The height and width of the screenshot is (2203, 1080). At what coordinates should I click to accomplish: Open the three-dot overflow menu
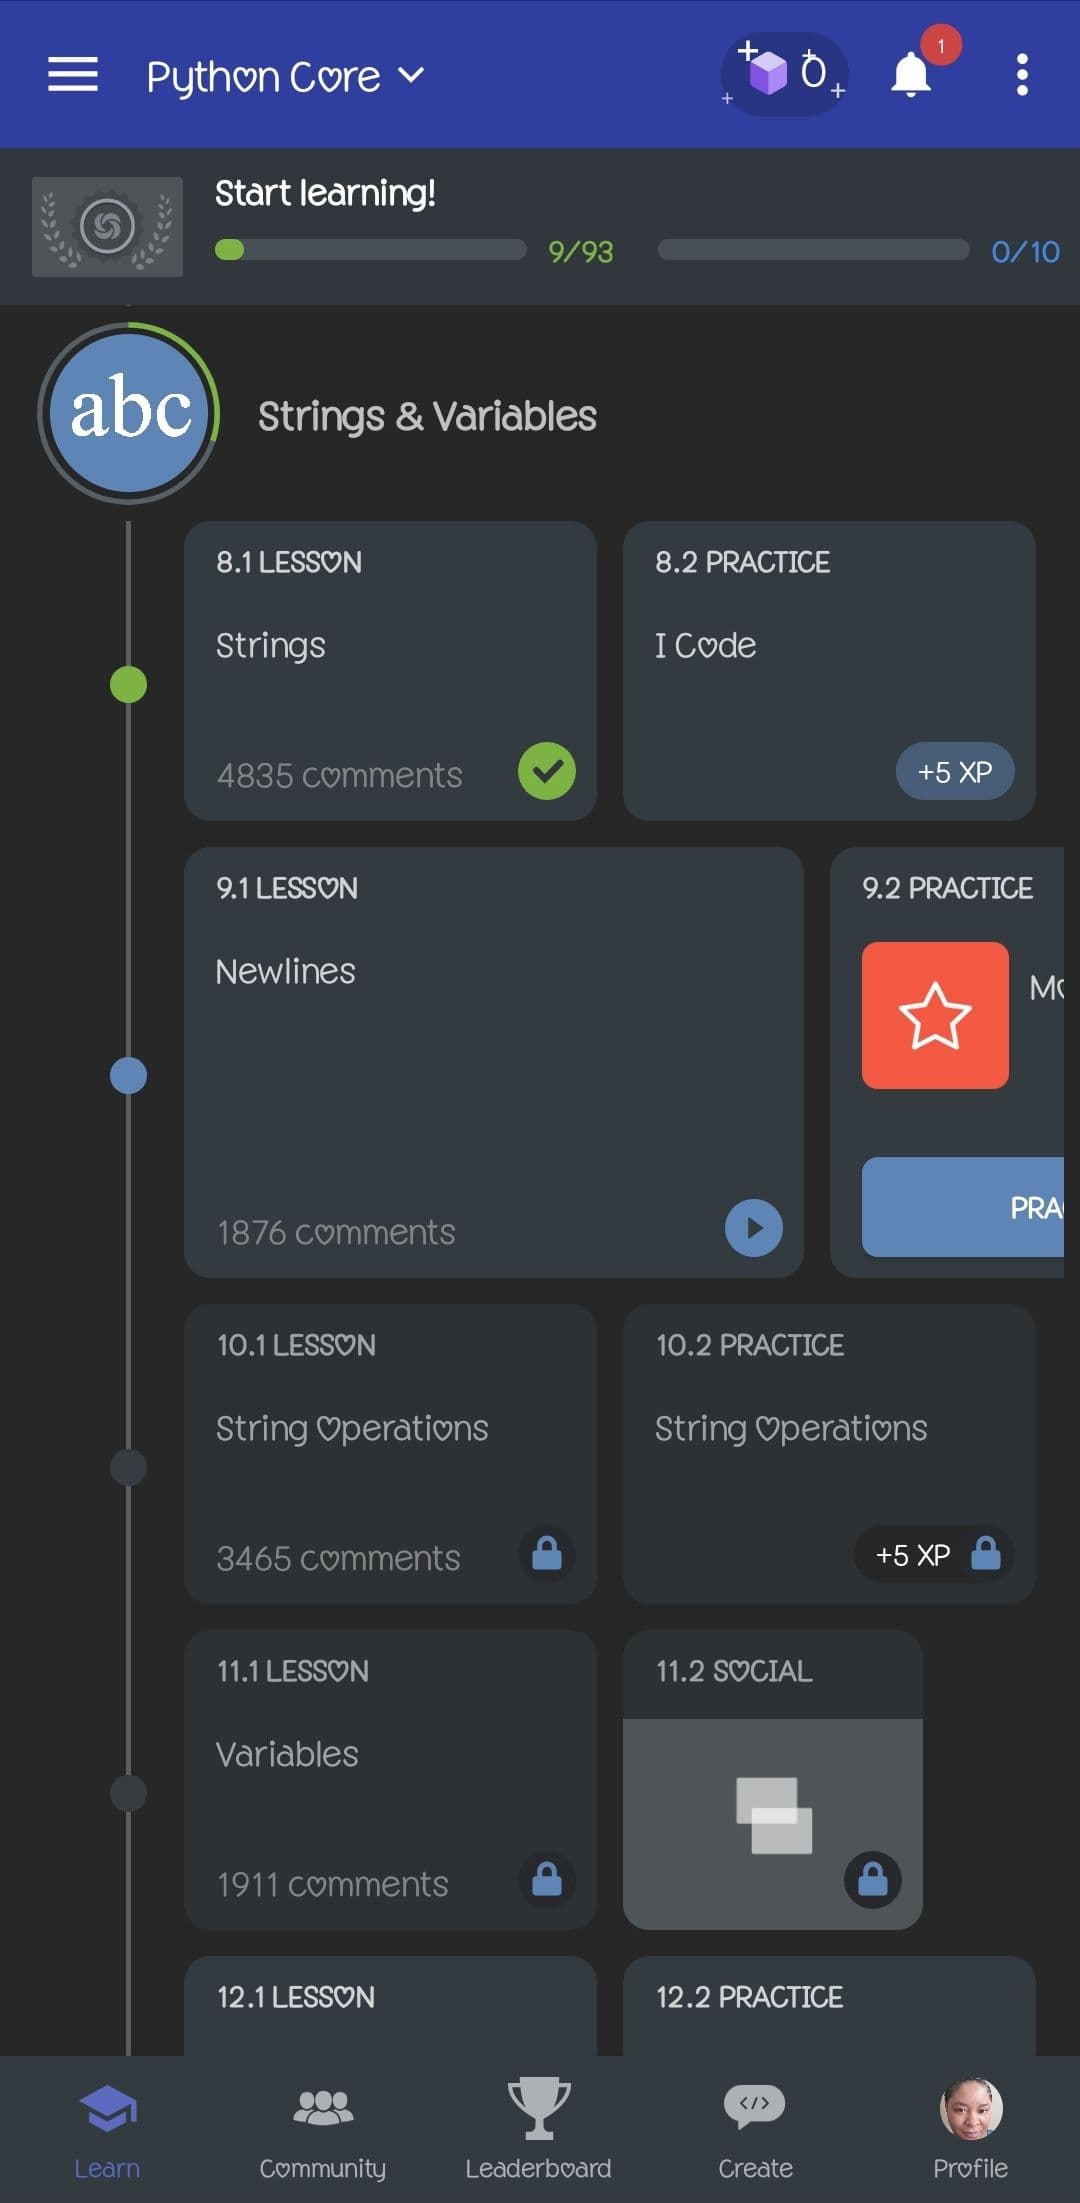pos(1021,75)
